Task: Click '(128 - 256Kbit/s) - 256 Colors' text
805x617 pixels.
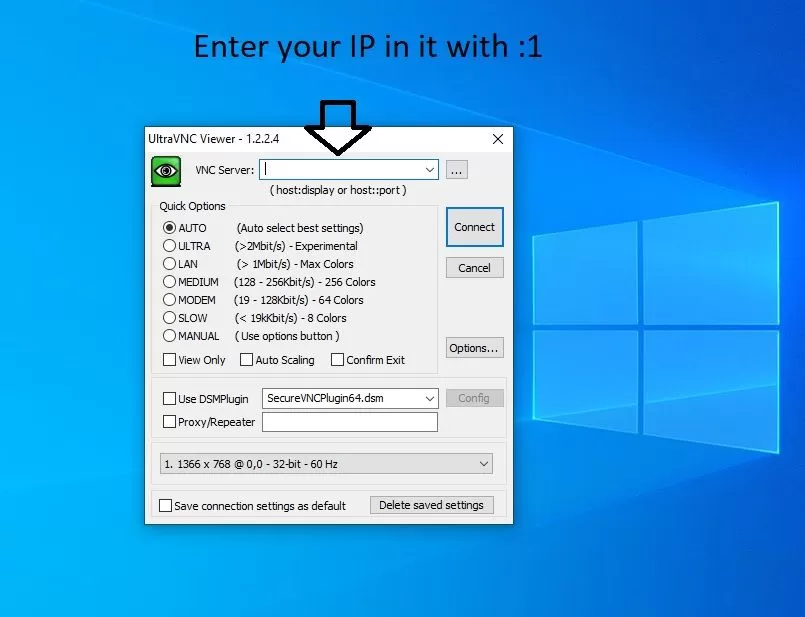Action: tap(304, 282)
